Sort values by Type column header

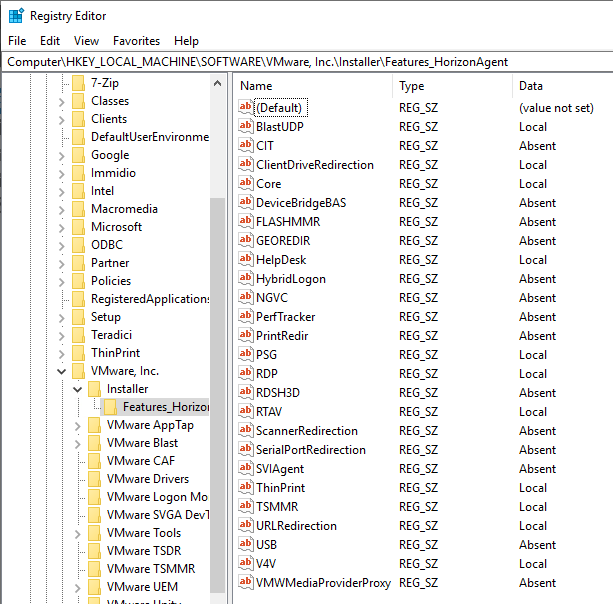tap(453, 86)
